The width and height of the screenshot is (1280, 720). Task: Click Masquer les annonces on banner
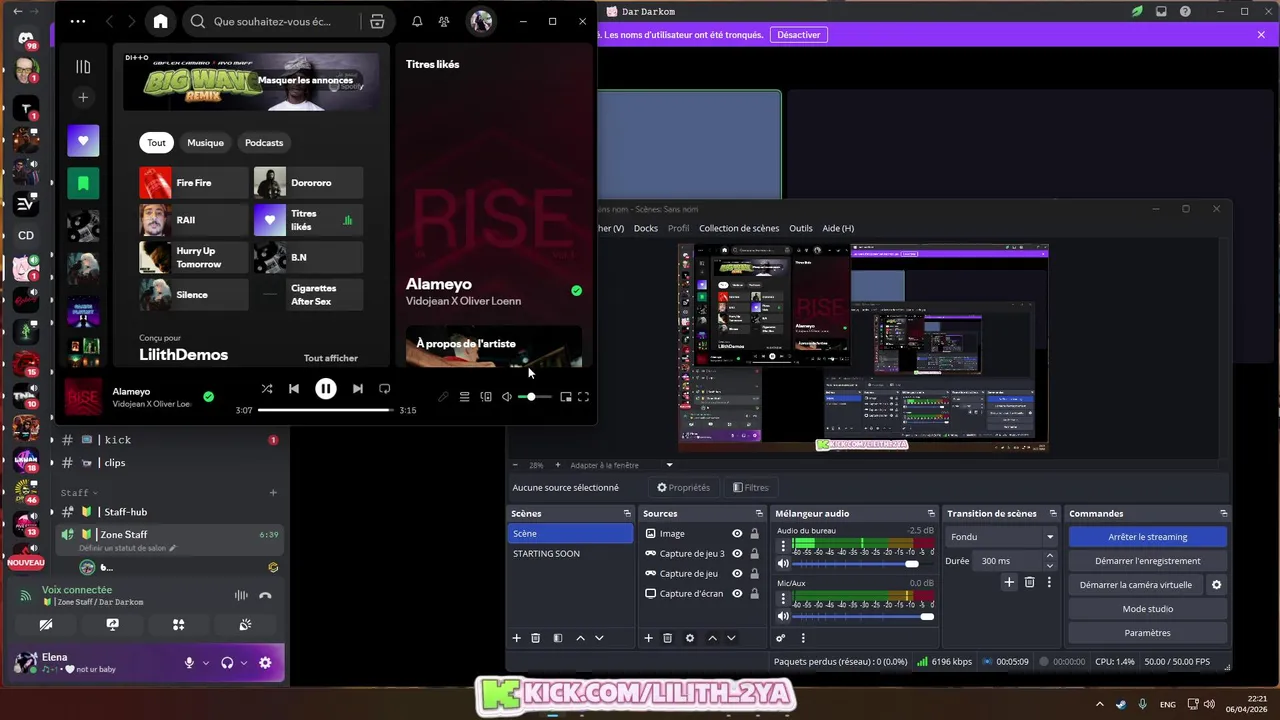coord(305,80)
